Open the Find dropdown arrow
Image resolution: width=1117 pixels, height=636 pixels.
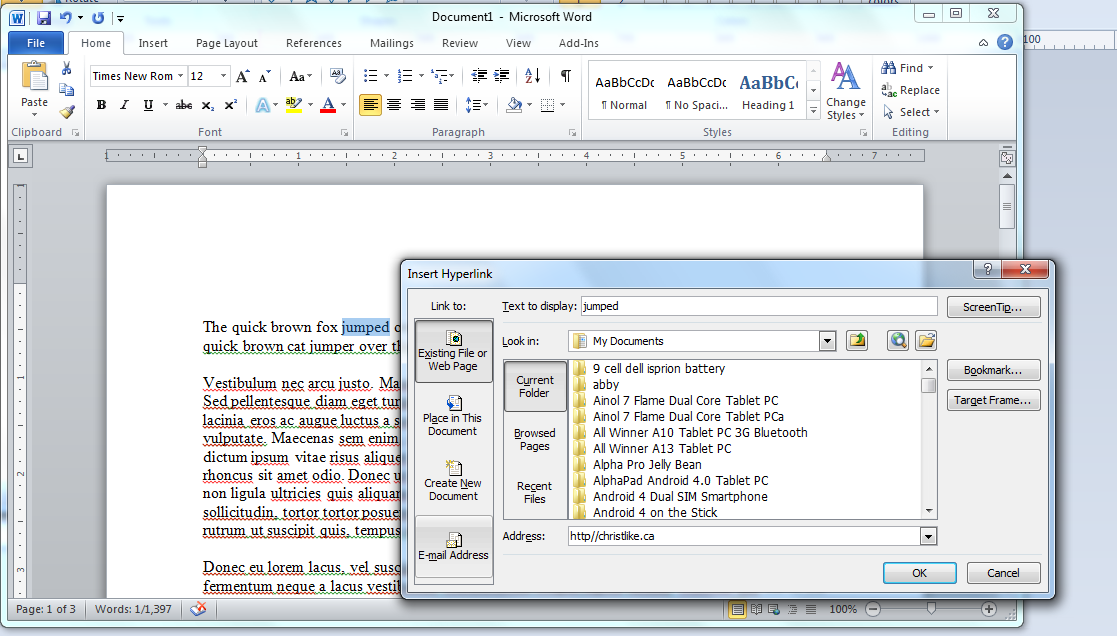click(x=930, y=68)
